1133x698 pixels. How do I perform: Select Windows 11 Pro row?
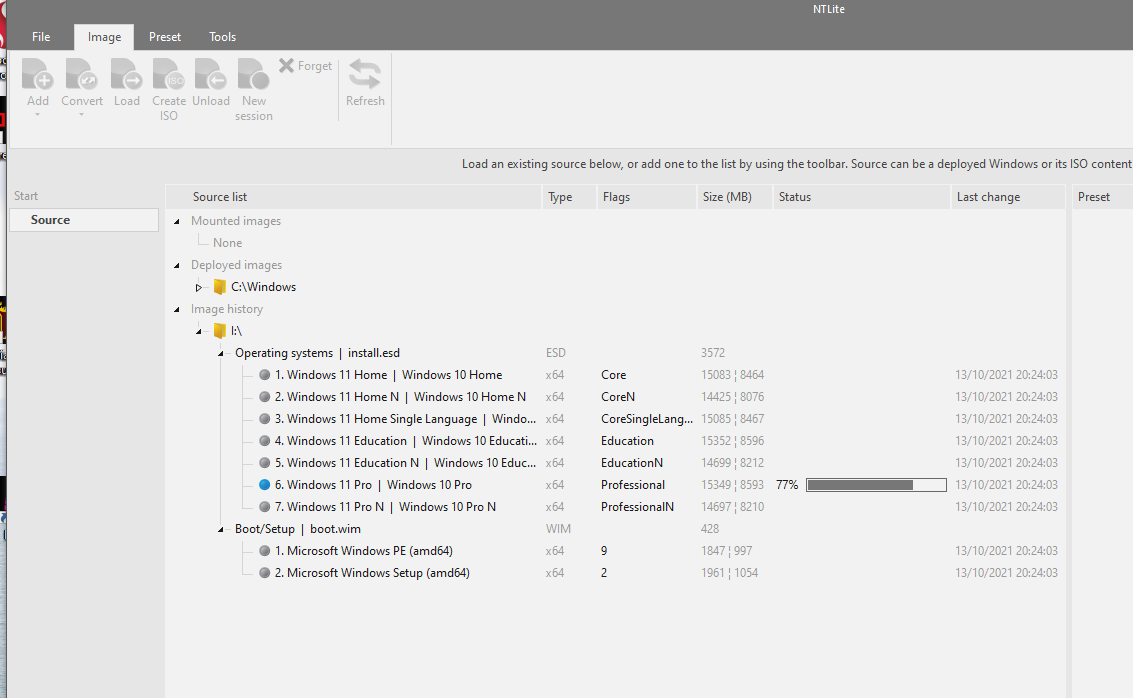point(616,485)
